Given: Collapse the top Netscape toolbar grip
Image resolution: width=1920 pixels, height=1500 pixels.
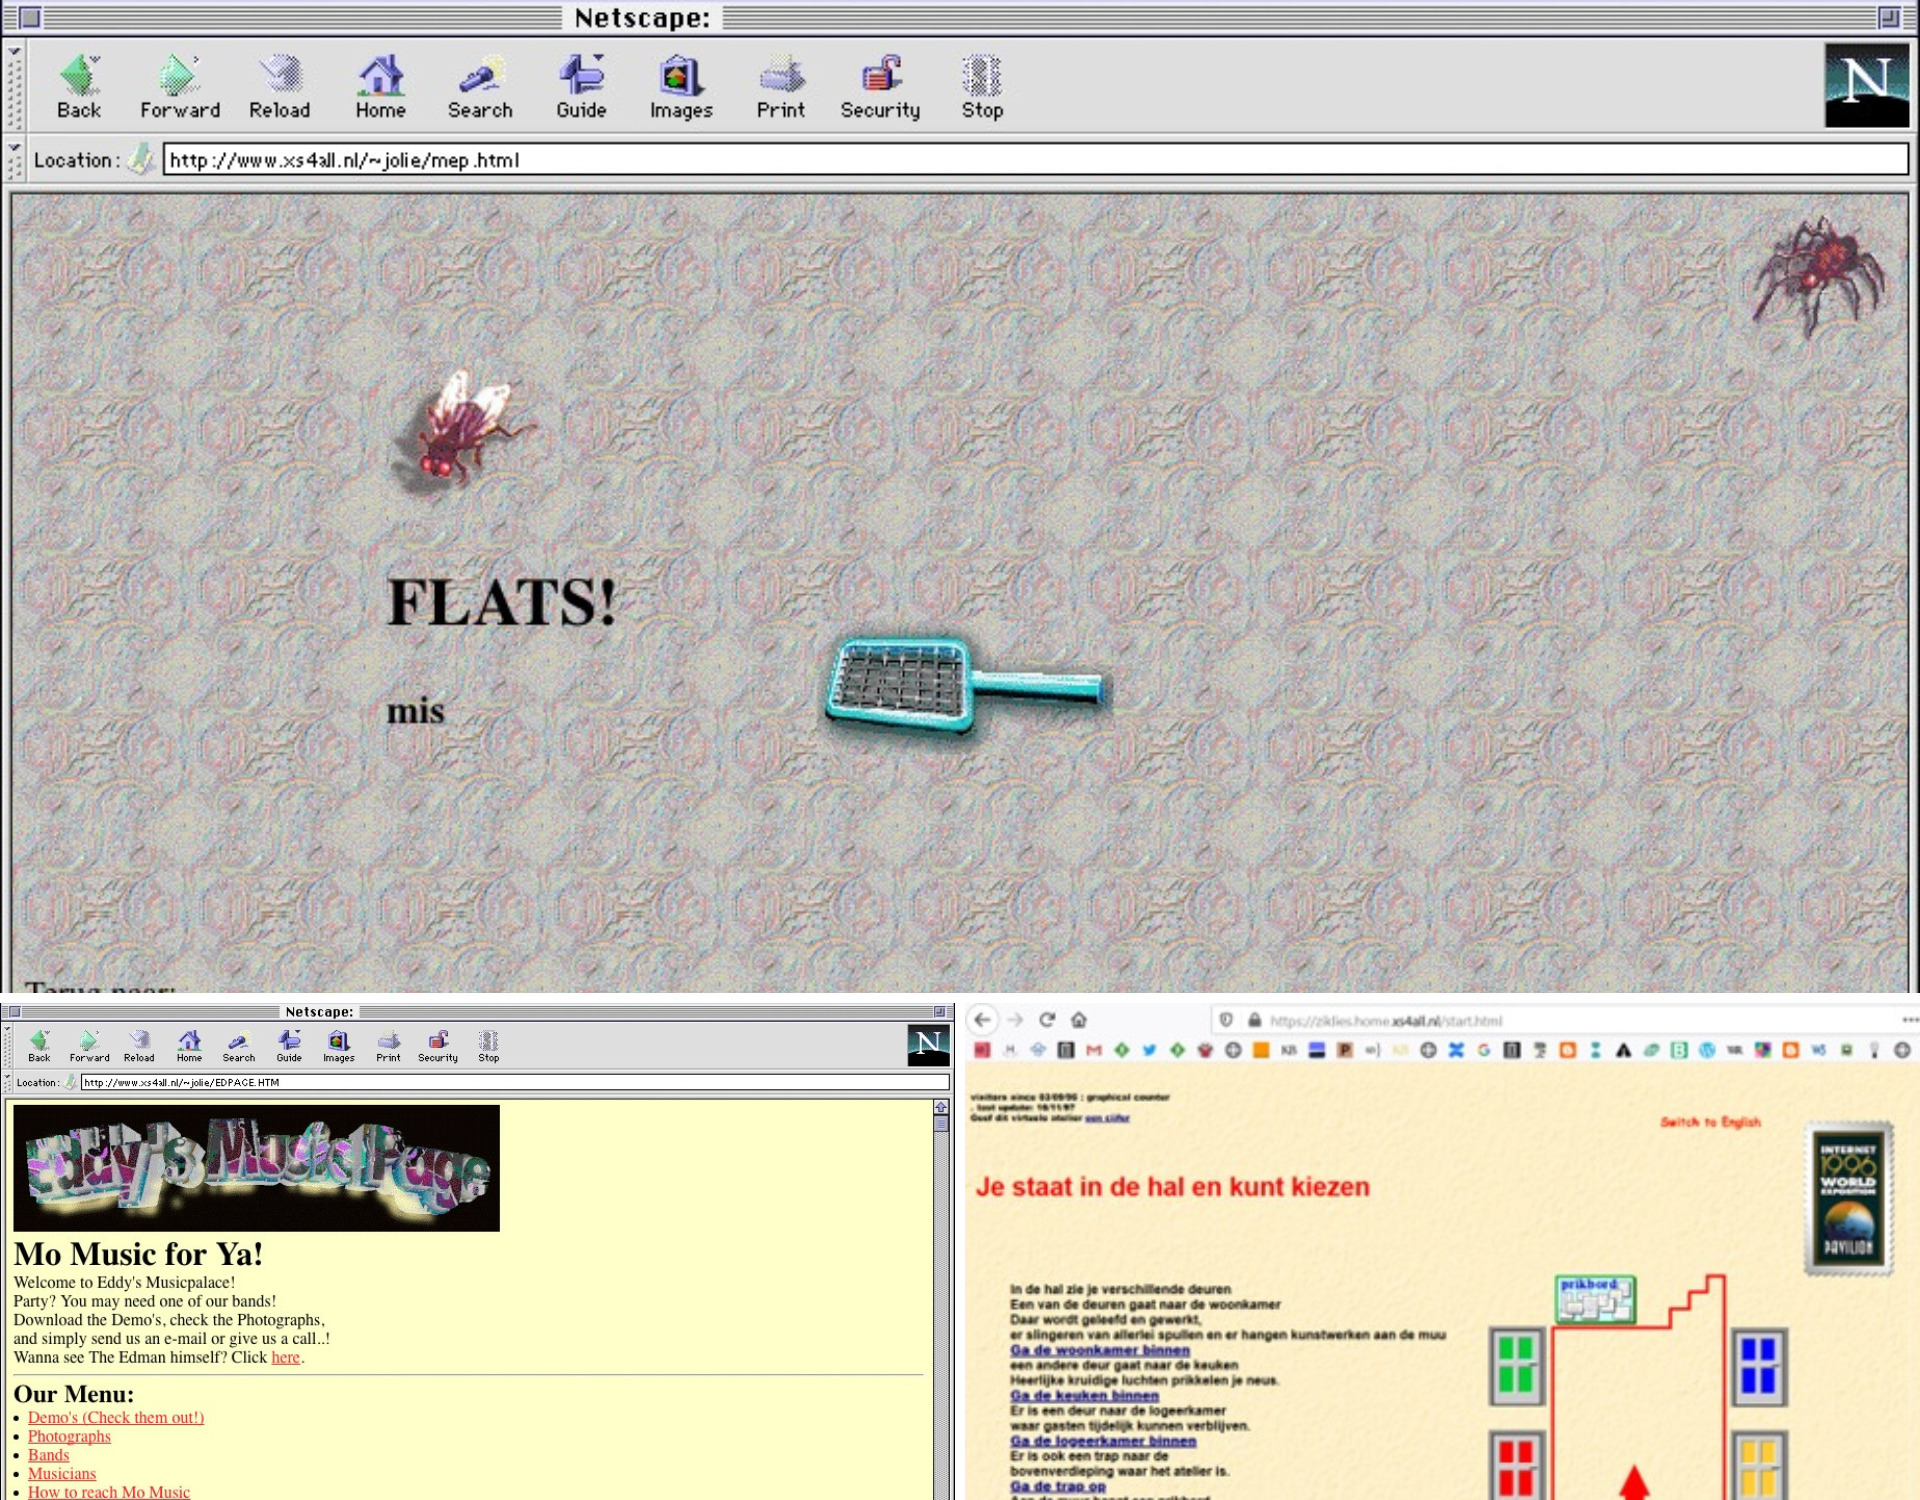Looking at the screenshot, I should [14, 51].
